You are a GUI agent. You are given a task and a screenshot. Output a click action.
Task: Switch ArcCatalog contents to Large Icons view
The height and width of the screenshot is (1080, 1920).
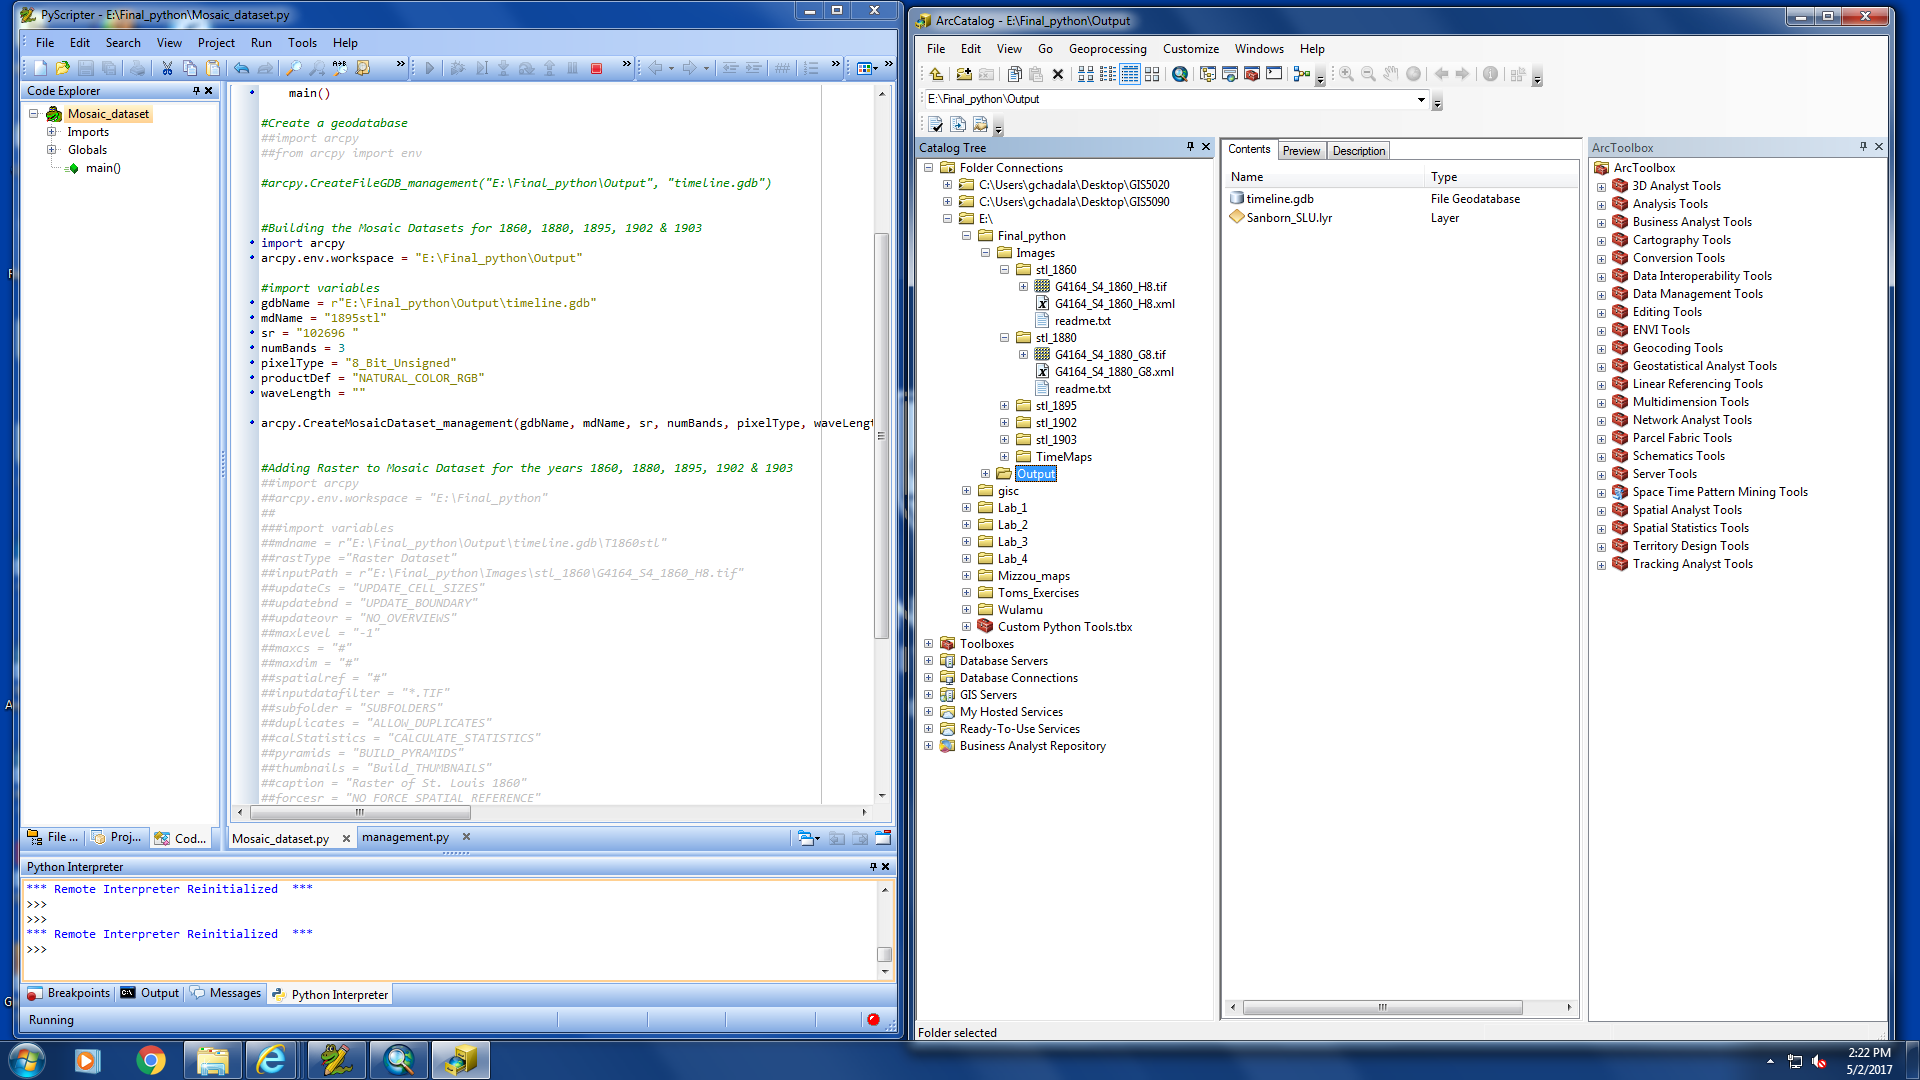click(x=1086, y=74)
